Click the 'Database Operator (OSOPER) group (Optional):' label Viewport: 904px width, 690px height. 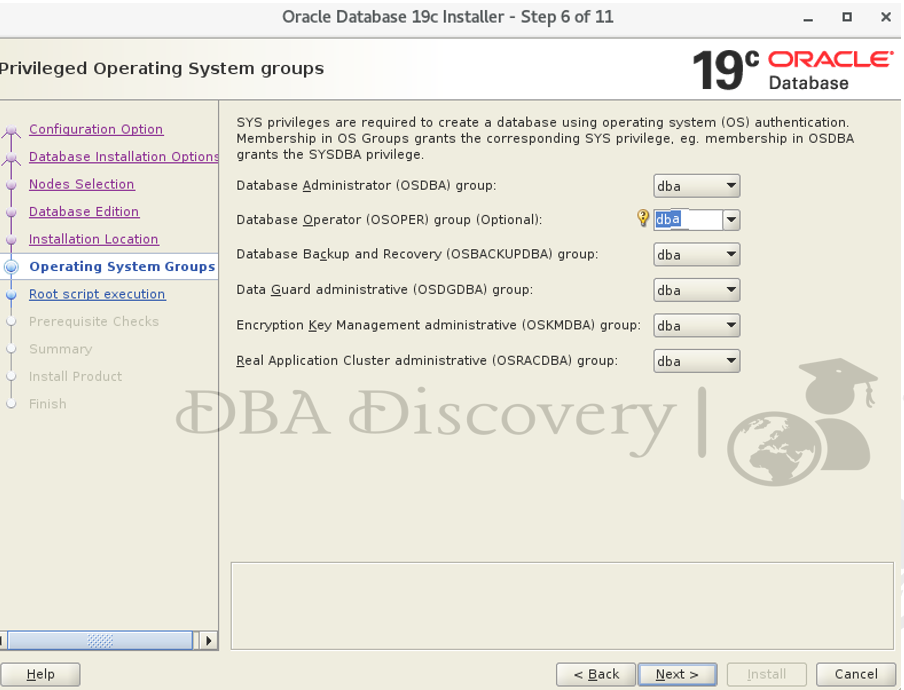click(x=389, y=220)
